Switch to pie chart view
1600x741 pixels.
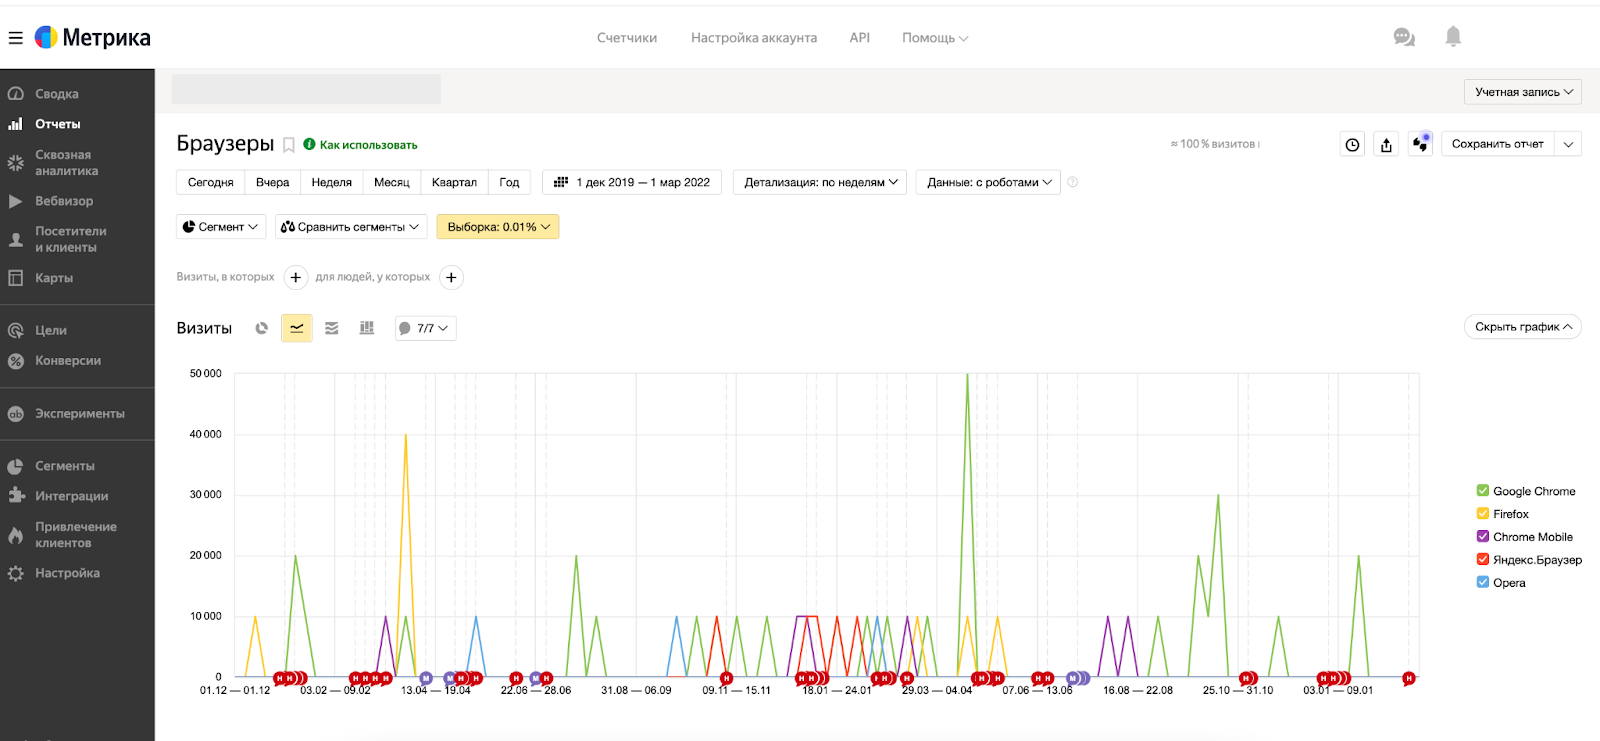pos(262,328)
